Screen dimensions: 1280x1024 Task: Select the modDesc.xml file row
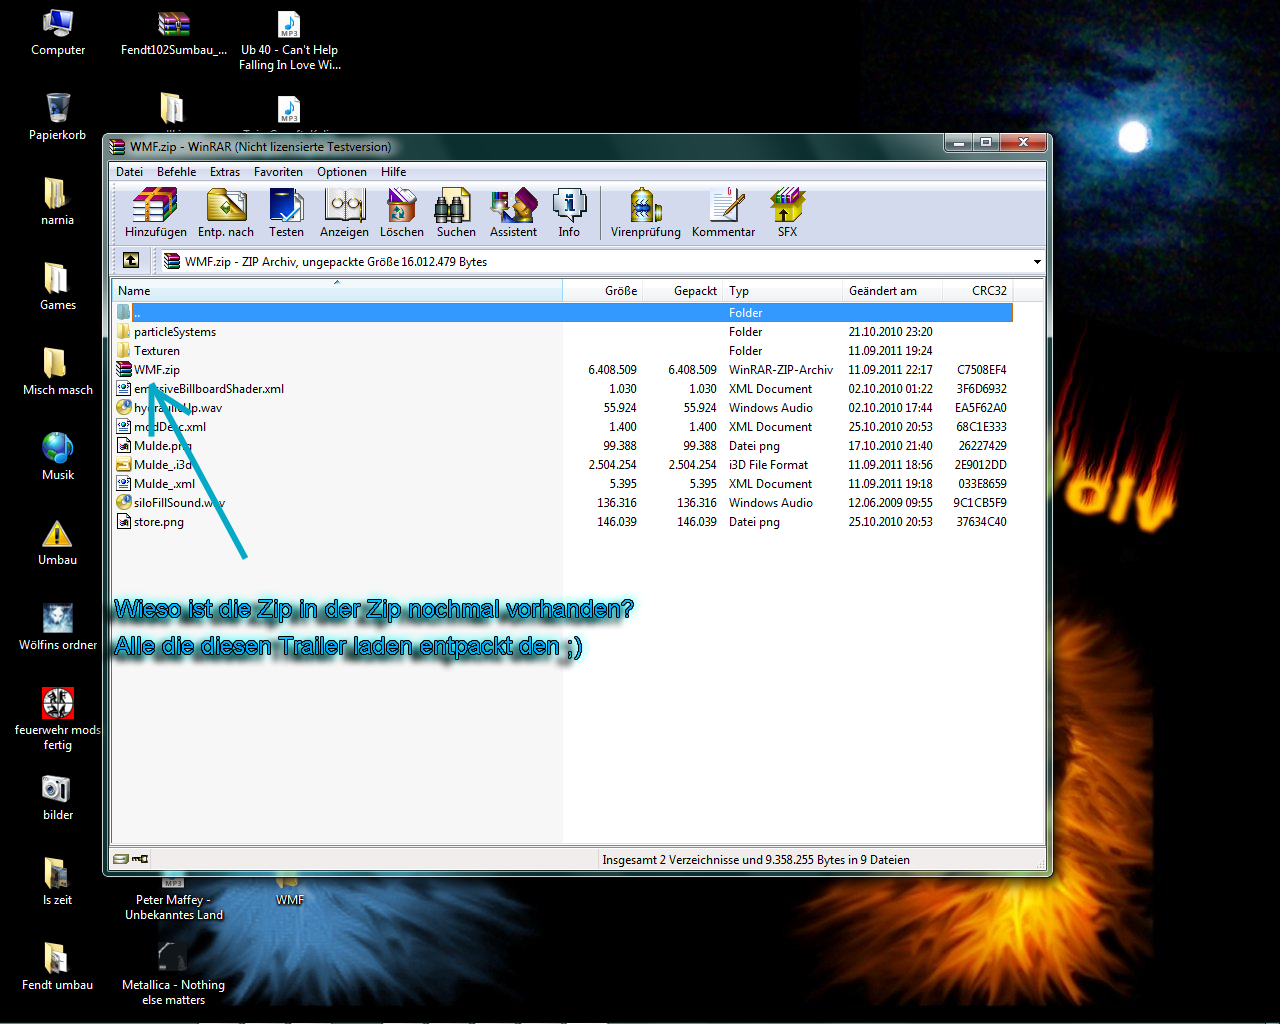coord(563,427)
